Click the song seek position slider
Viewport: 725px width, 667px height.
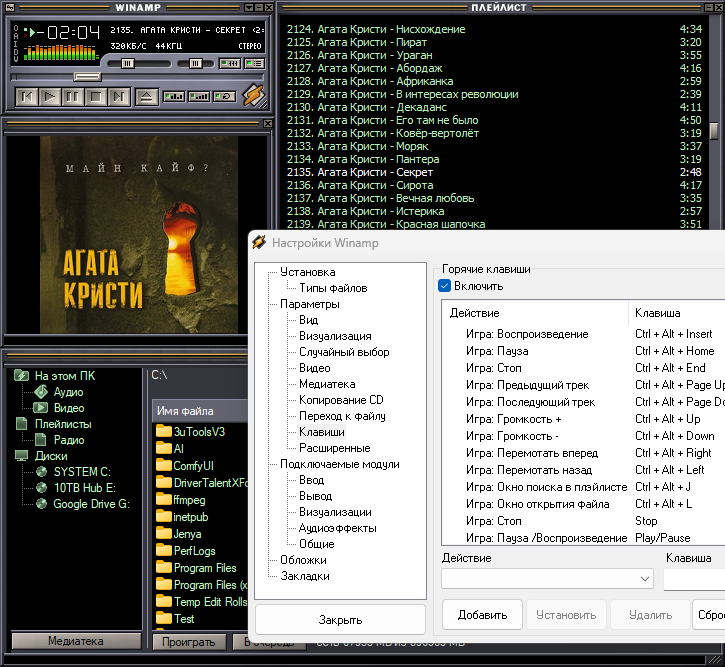[x=88, y=76]
